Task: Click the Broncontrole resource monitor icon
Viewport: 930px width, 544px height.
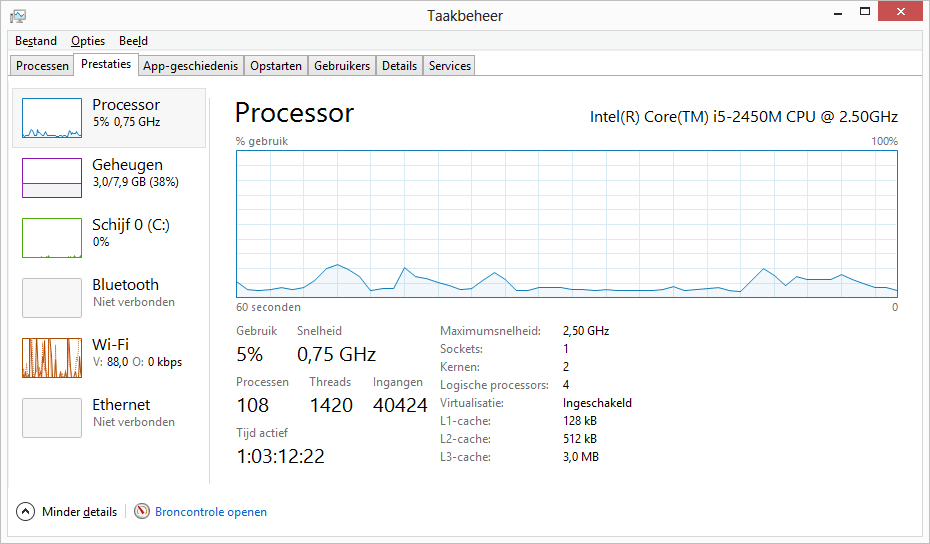Action: [142, 512]
